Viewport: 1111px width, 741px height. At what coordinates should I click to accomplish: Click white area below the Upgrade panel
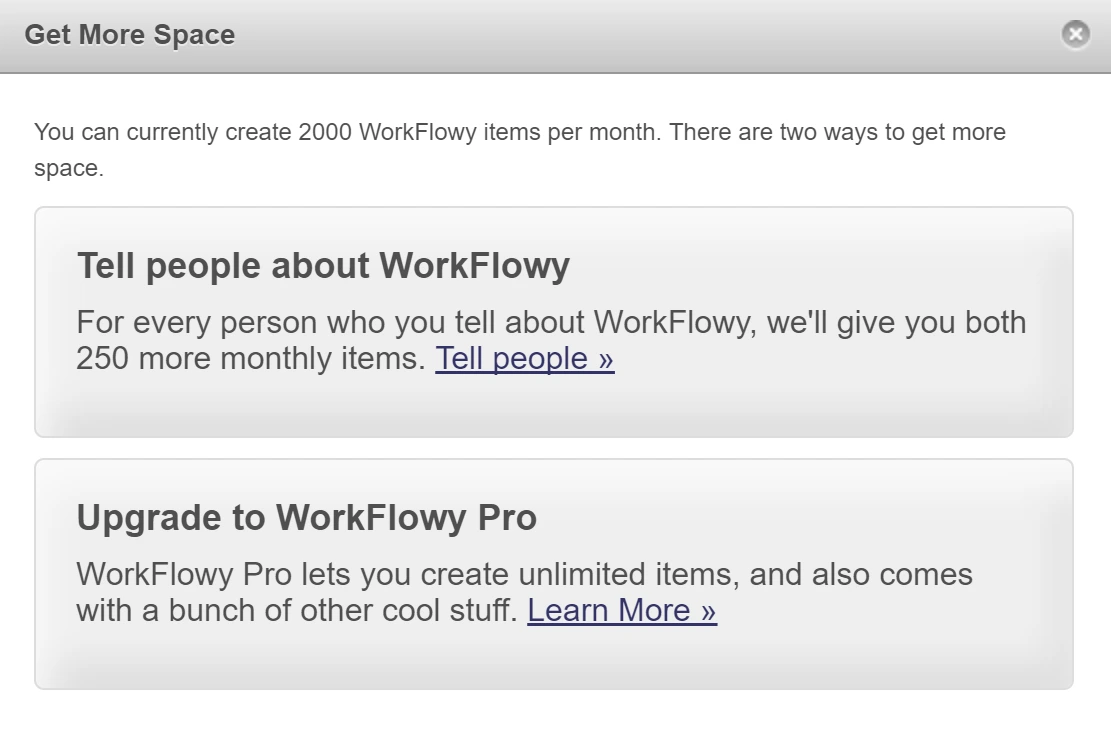coord(553,716)
